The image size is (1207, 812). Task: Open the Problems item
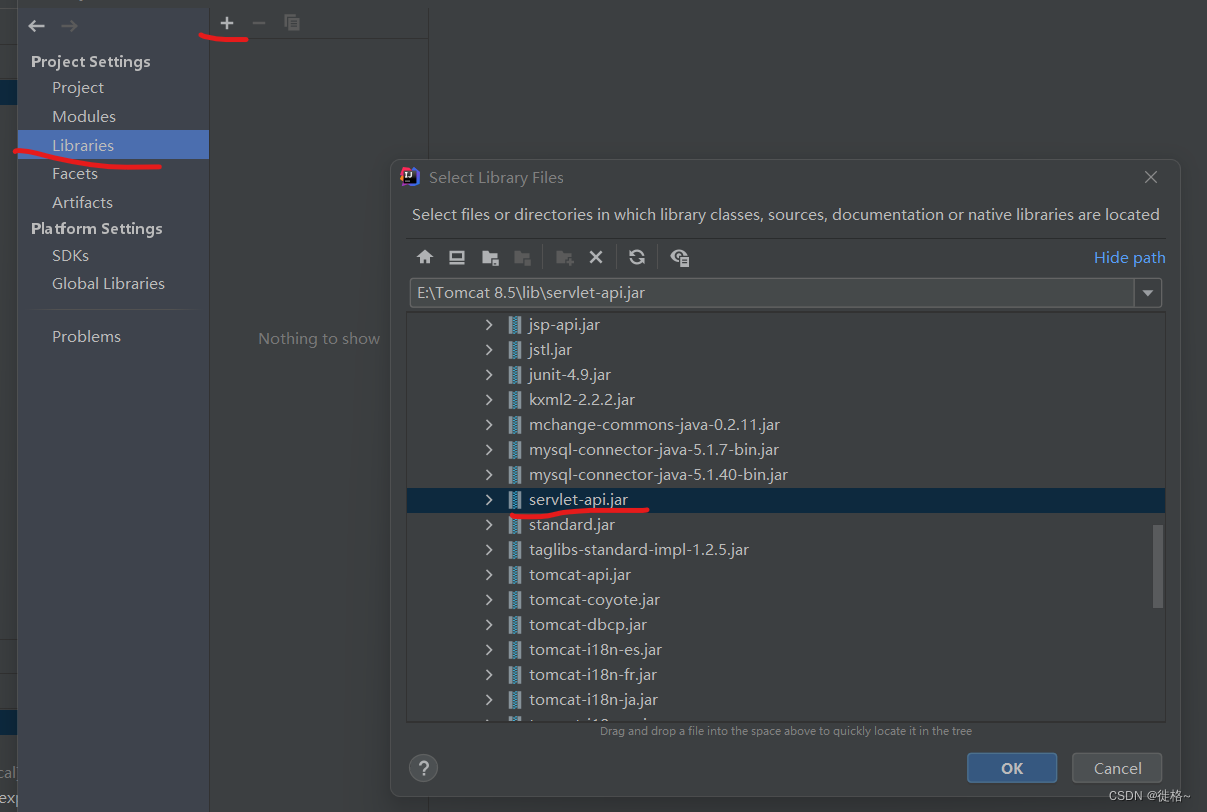[x=86, y=336]
